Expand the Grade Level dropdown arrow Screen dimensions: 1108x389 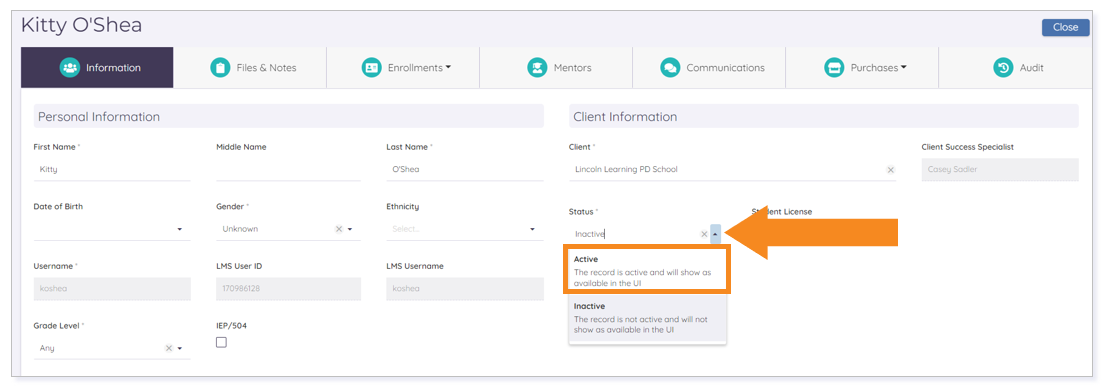point(180,349)
